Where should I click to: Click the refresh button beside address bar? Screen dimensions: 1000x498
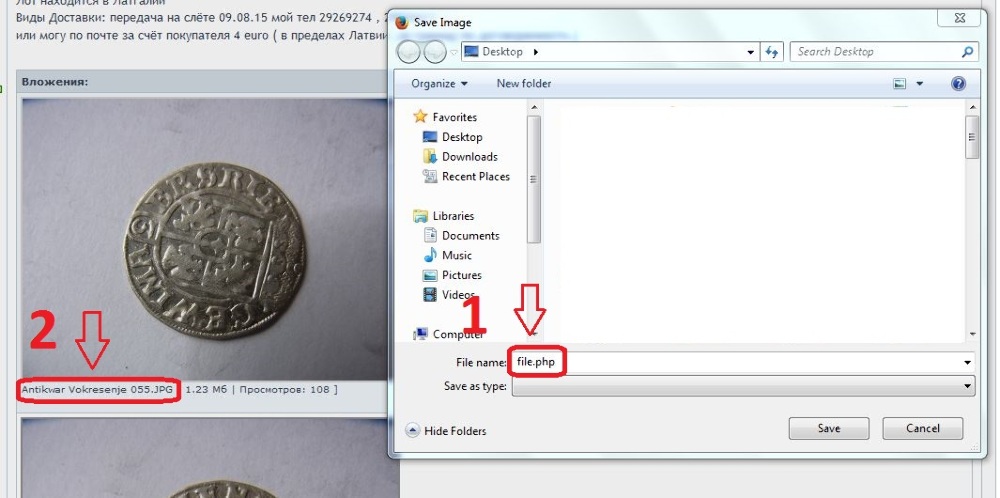772,52
